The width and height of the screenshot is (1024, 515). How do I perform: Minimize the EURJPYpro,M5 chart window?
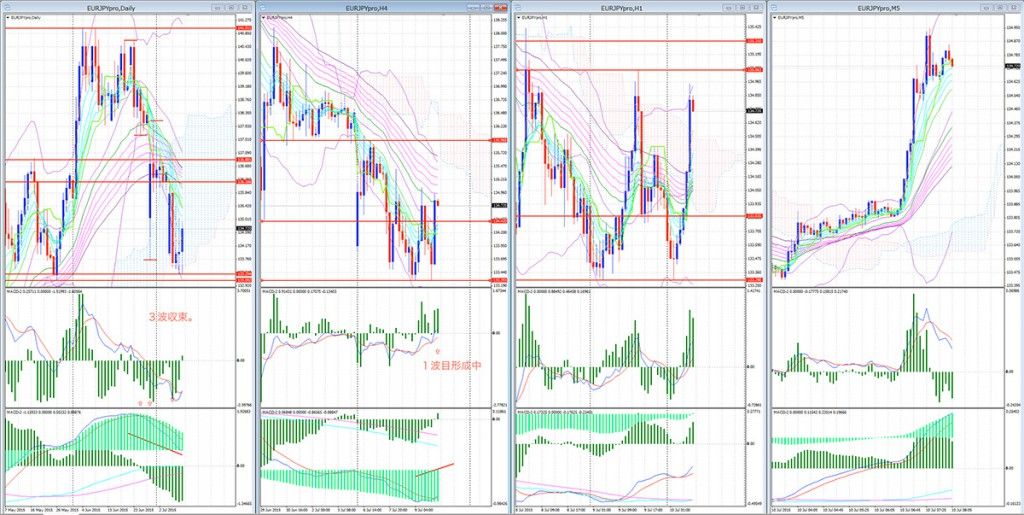coord(986,7)
